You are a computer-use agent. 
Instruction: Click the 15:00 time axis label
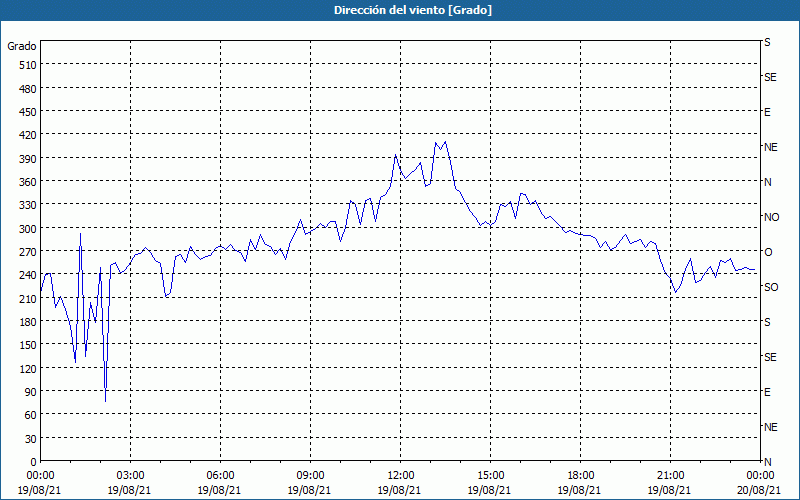click(x=490, y=476)
